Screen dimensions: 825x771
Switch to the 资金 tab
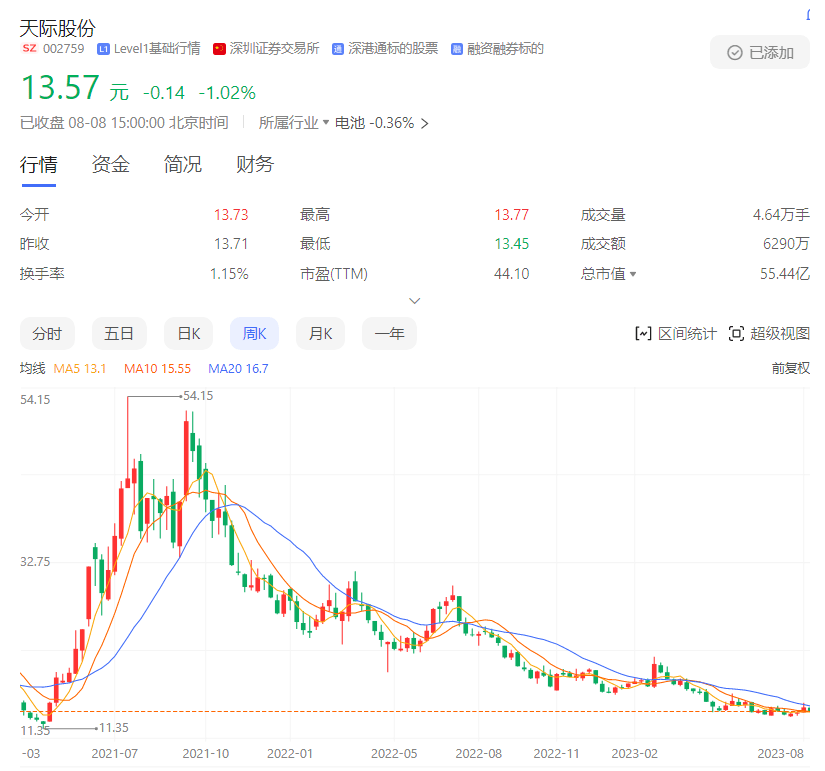point(110,165)
